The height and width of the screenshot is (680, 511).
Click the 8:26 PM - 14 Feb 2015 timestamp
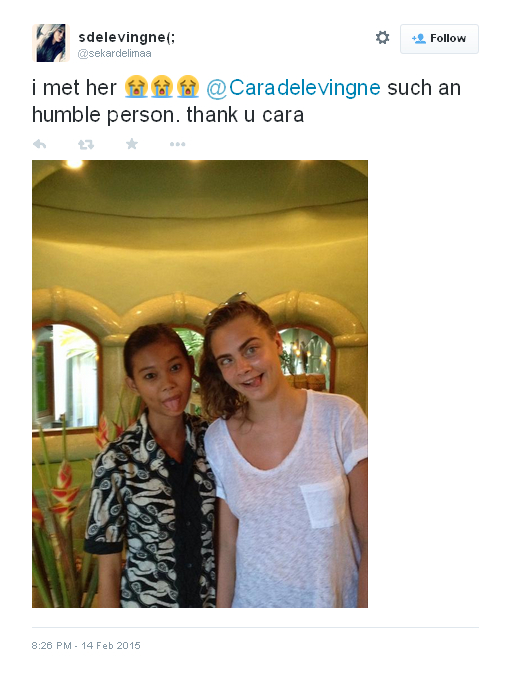(x=86, y=645)
